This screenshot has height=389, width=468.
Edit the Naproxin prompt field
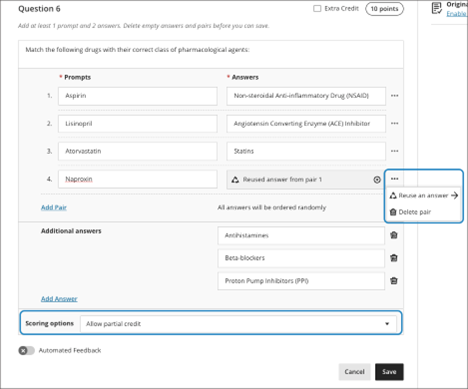point(138,179)
